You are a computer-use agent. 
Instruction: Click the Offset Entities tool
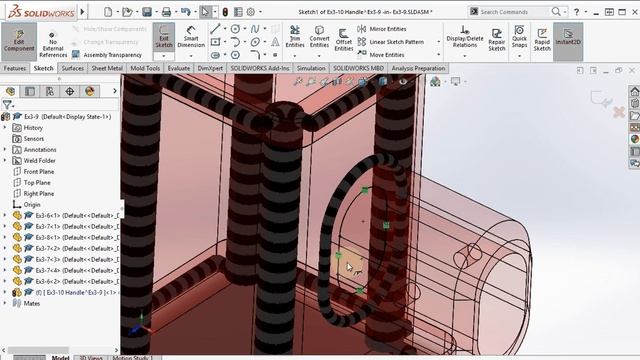pyautogui.click(x=344, y=40)
